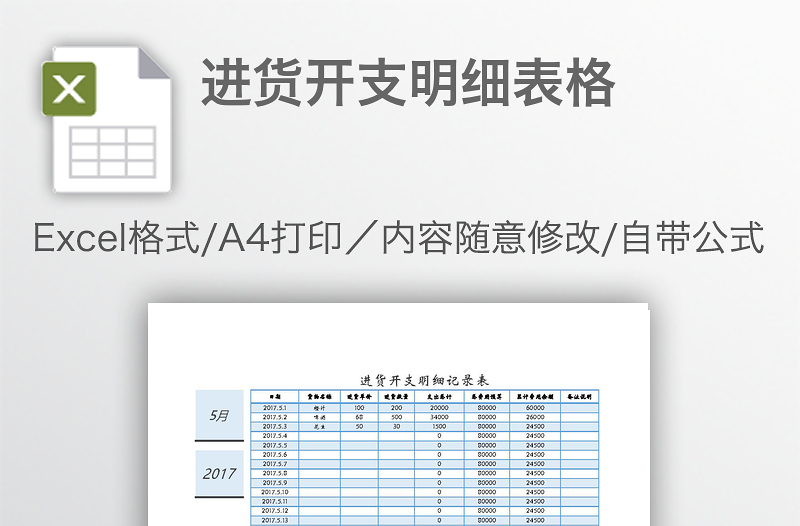Click the expense cell 20000
This screenshot has height=526, width=800.
(439, 408)
